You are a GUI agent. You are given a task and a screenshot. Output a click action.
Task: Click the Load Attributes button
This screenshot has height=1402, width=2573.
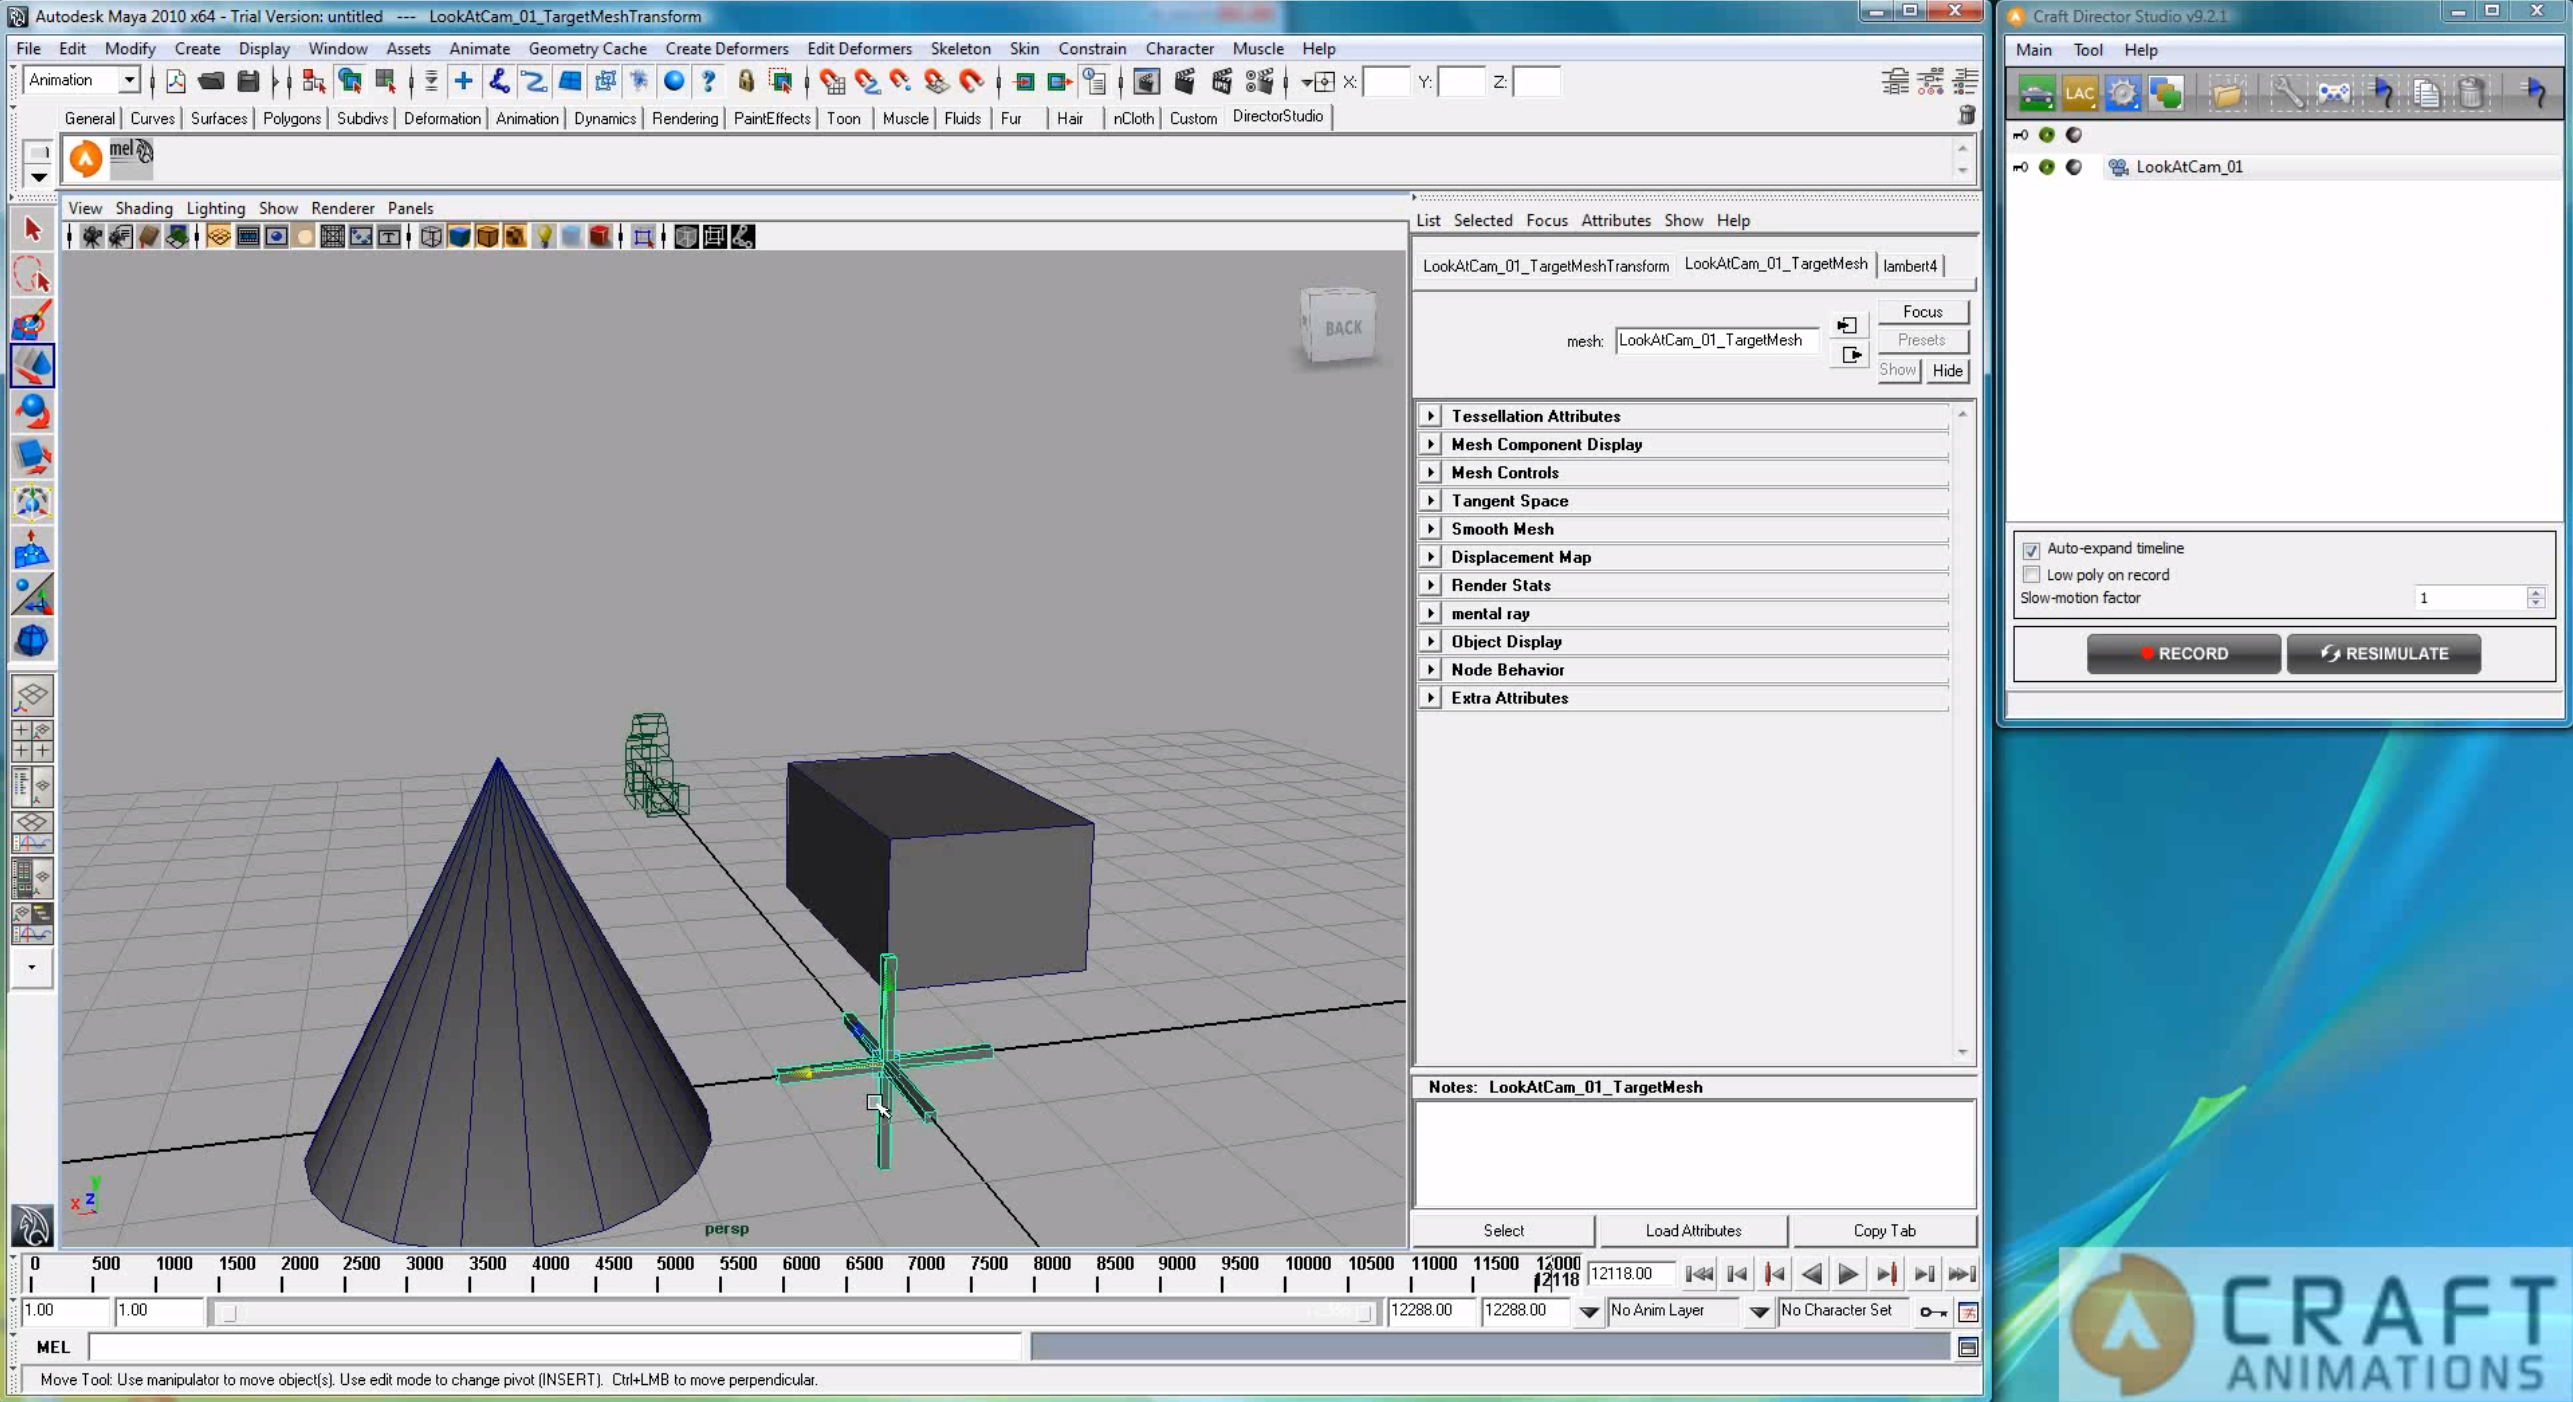coord(1692,1231)
